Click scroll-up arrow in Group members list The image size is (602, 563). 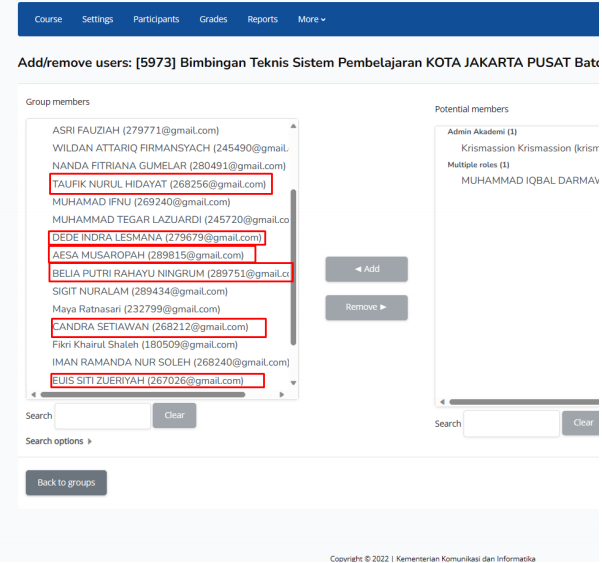point(293,127)
